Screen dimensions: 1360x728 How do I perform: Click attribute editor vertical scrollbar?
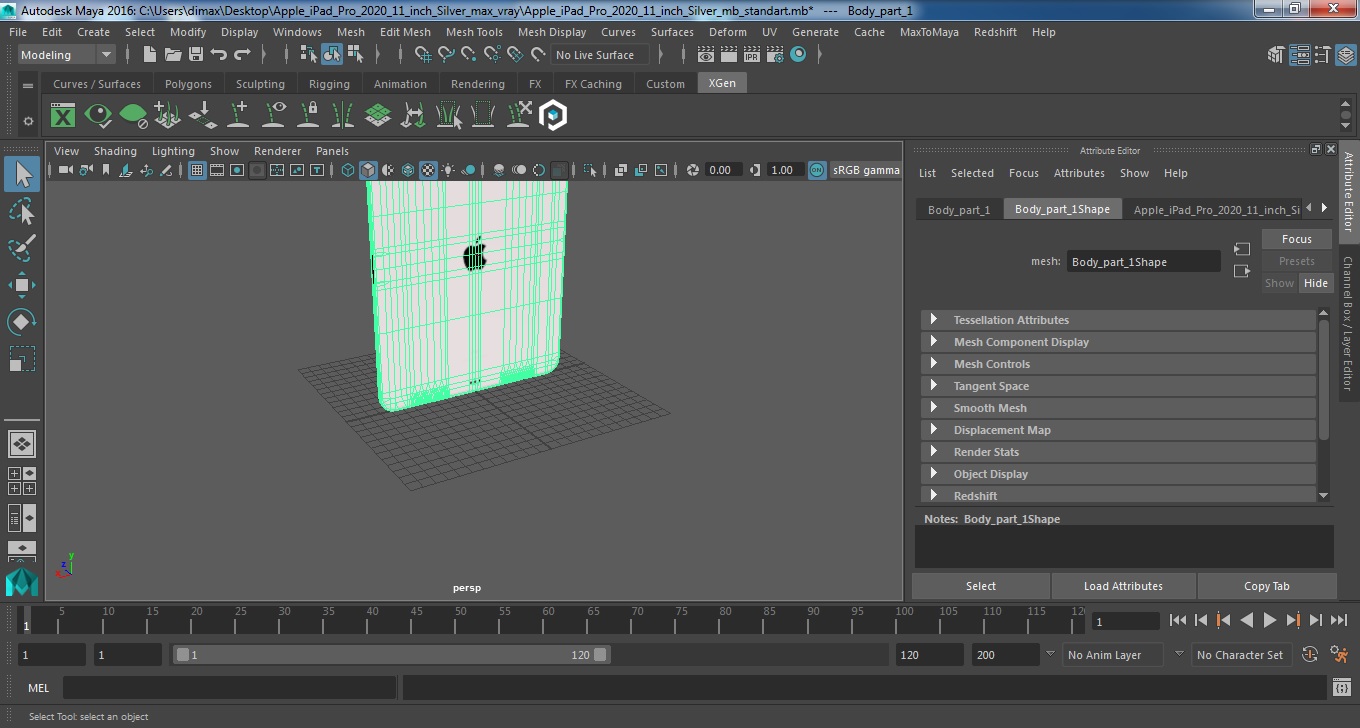coord(1324,380)
